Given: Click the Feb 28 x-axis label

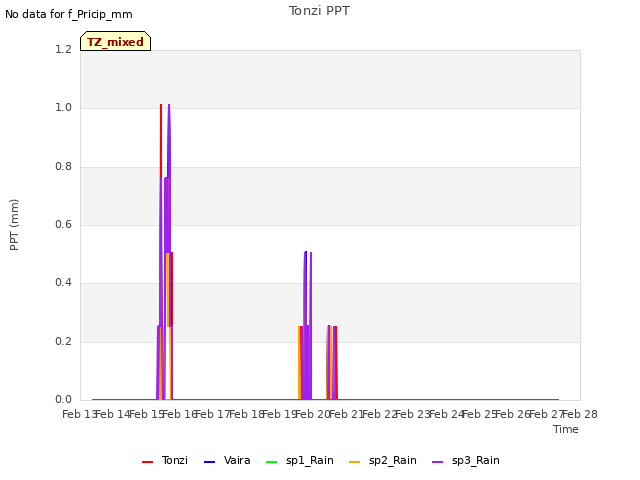Looking at the screenshot, I should point(580,414).
